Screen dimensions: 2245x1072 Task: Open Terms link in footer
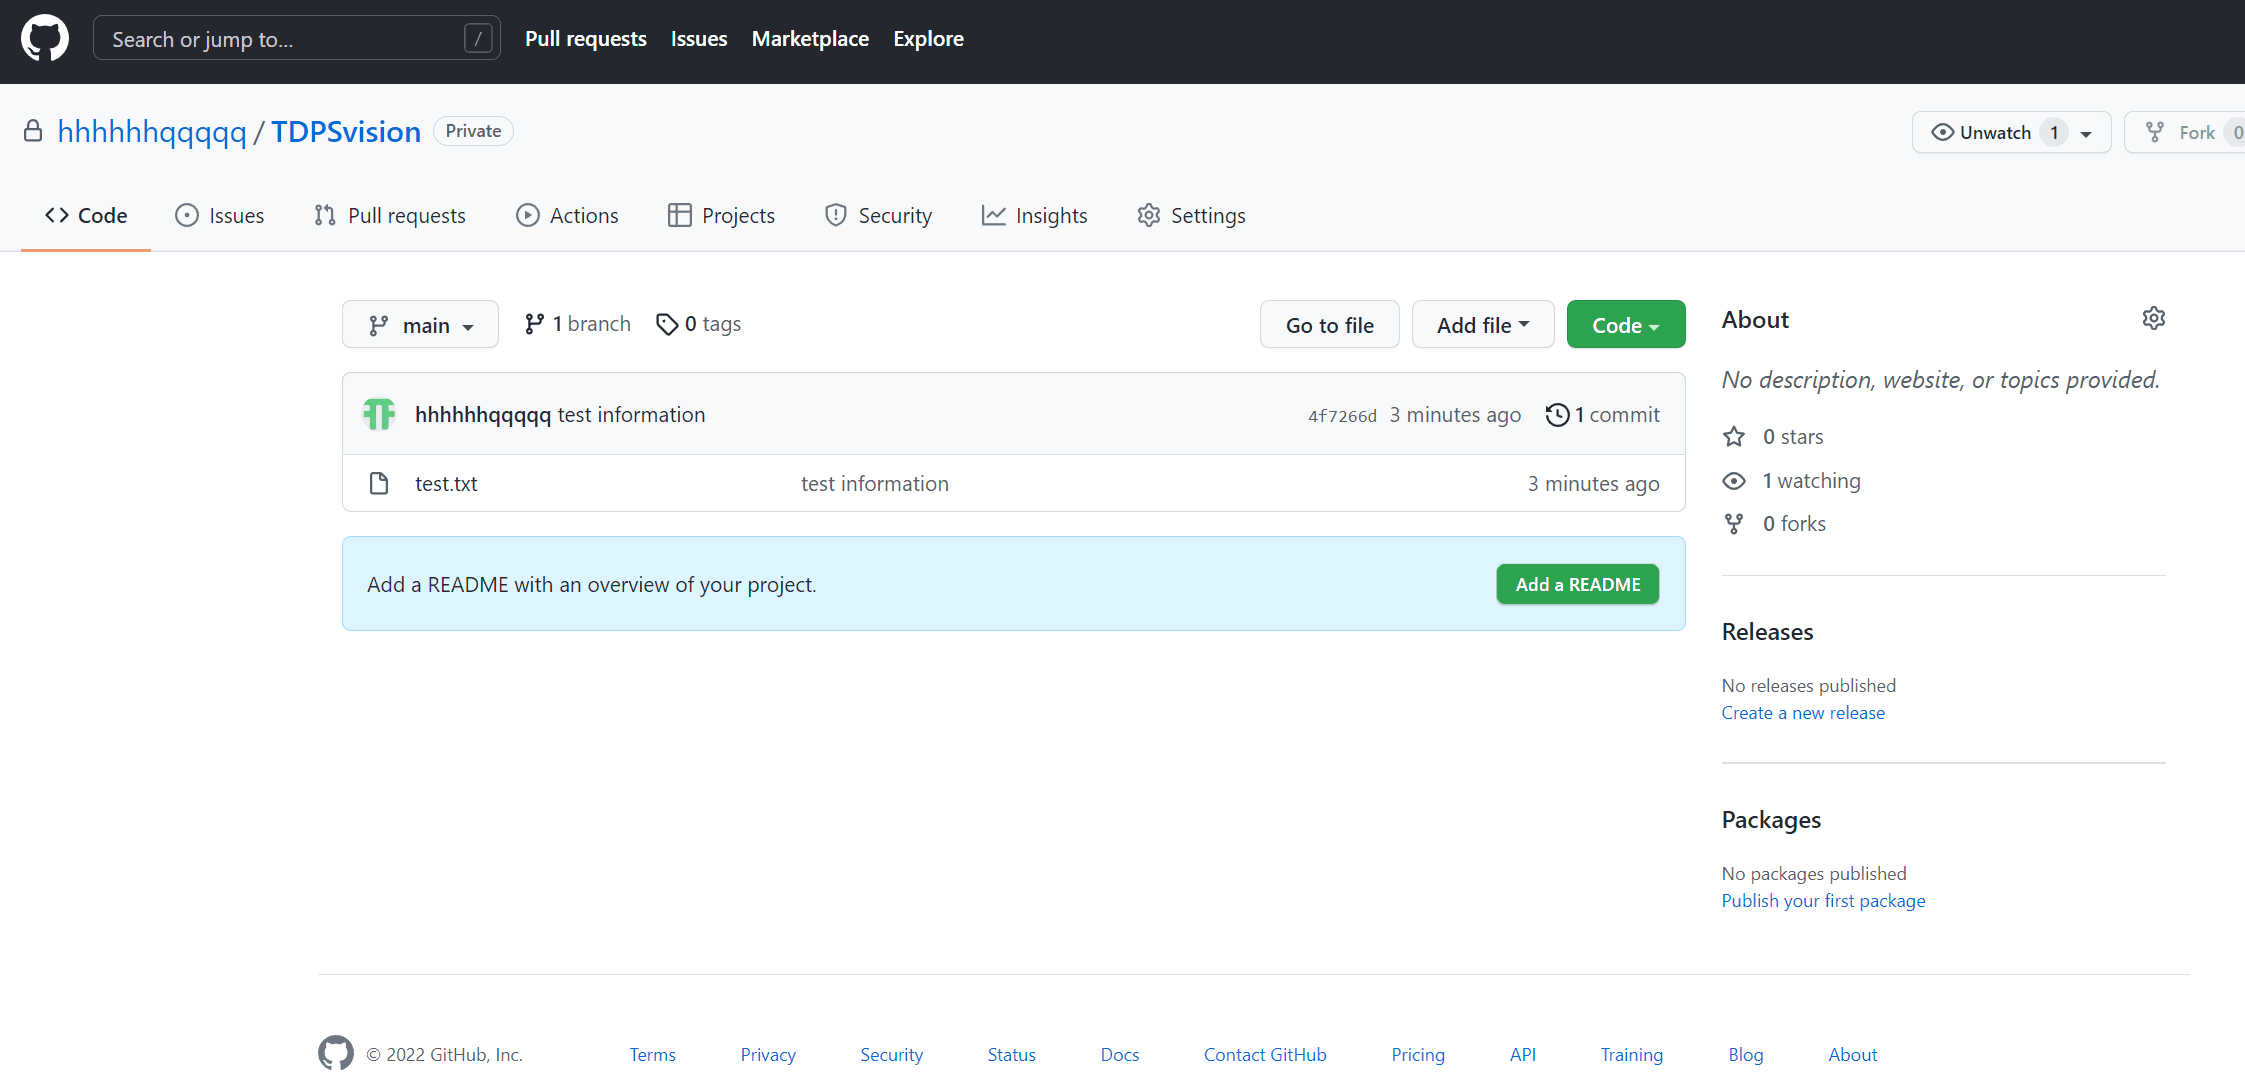(x=652, y=1054)
